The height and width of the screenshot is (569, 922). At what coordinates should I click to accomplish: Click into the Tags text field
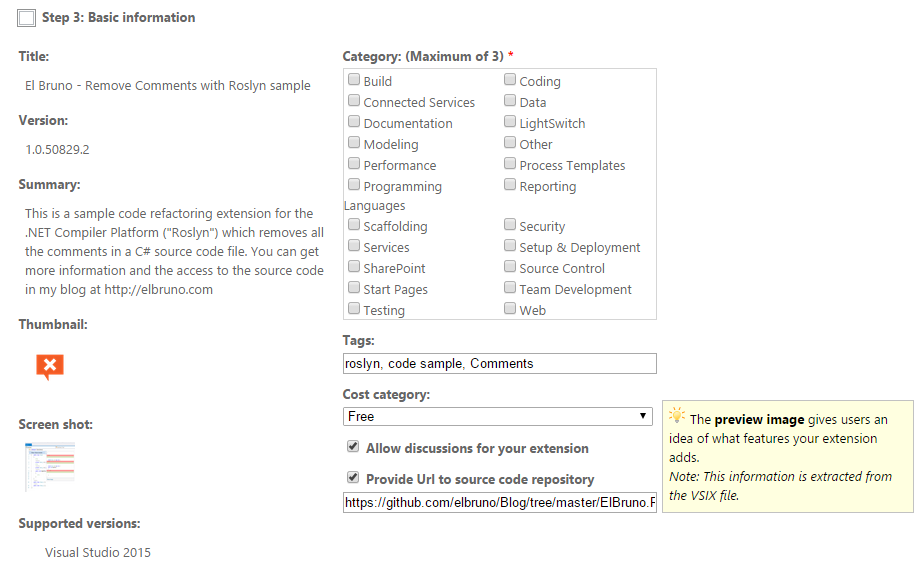(x=499, y=364)
